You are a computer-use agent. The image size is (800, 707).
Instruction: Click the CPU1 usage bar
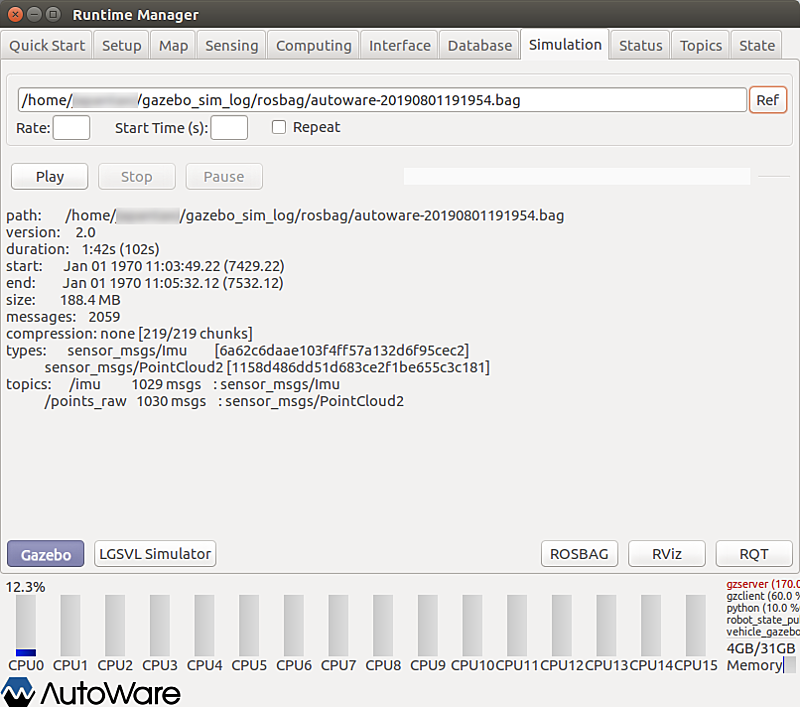[x=70, y=625]
